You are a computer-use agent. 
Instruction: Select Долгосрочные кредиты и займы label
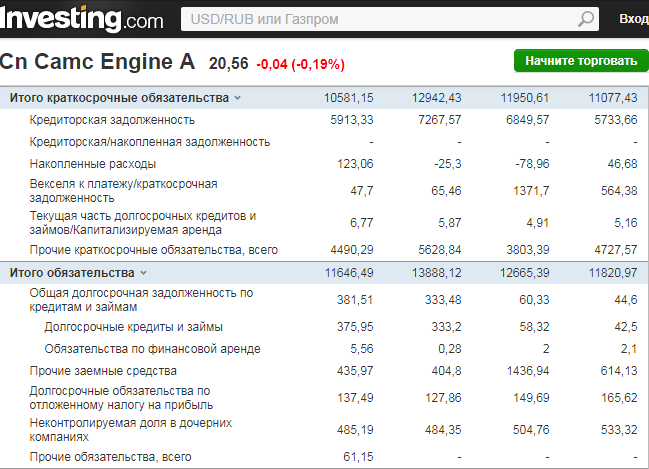coord(134,327)
